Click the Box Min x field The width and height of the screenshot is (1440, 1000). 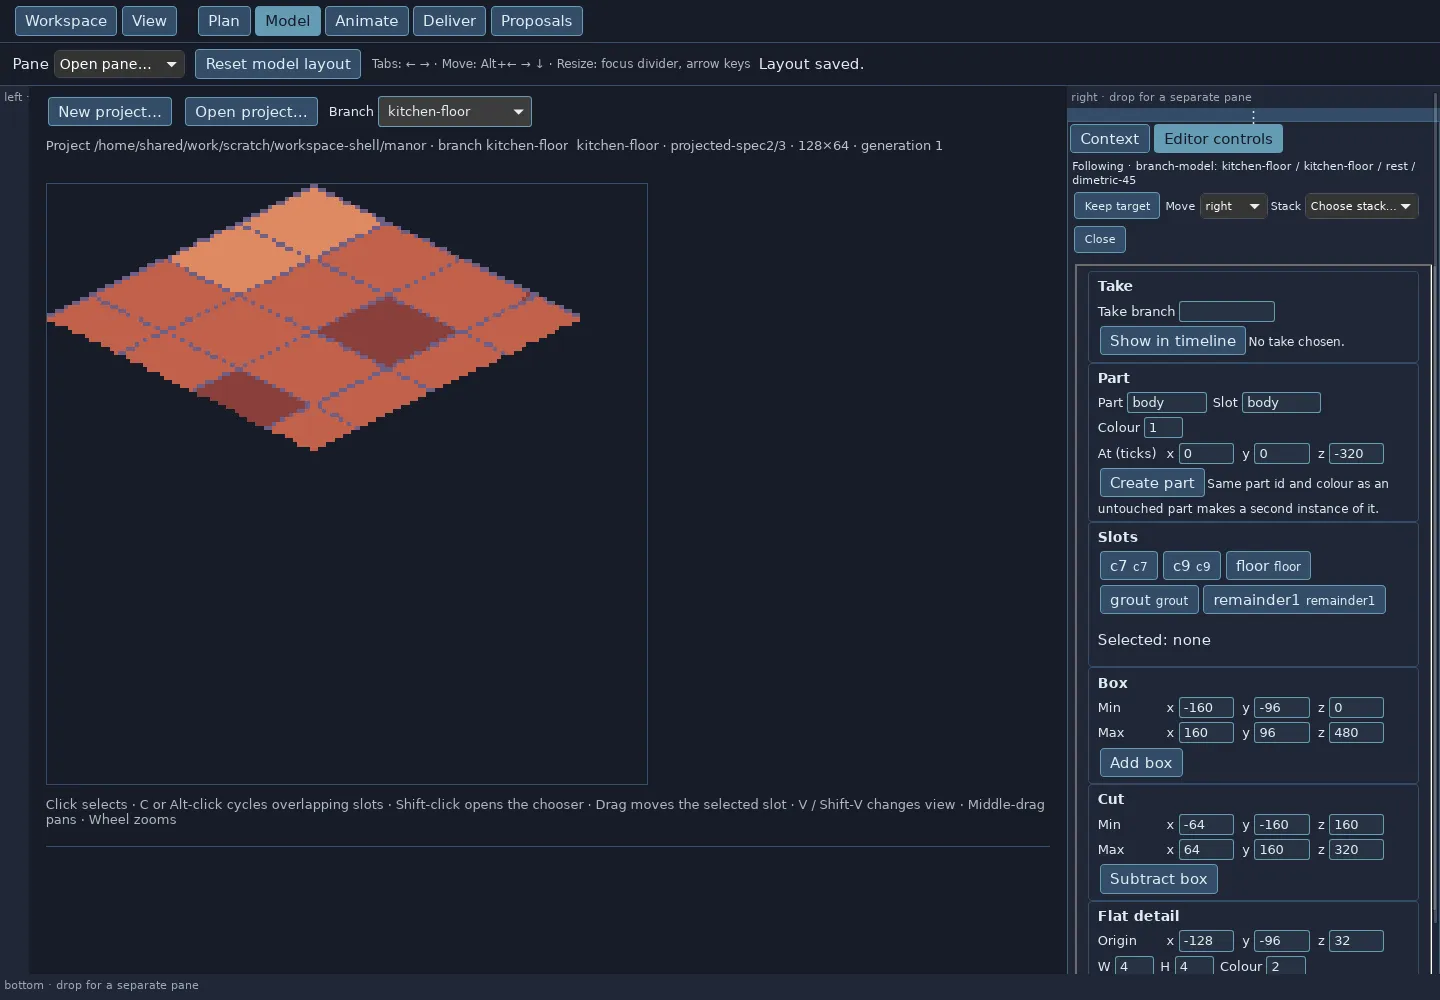pos(1206,708)
